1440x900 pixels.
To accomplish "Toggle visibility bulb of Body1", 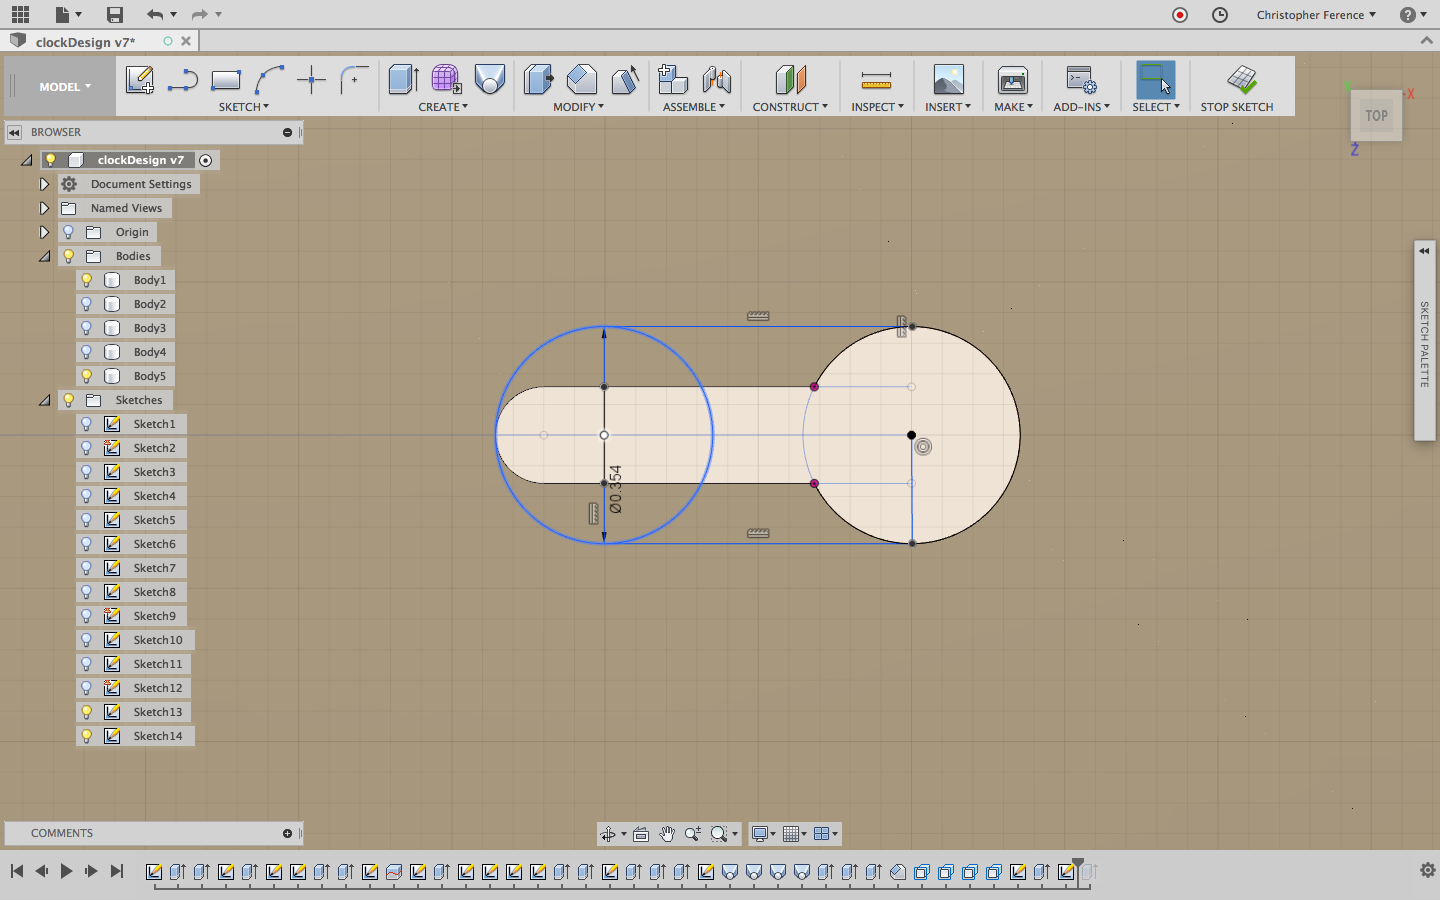I will point(87,280).
